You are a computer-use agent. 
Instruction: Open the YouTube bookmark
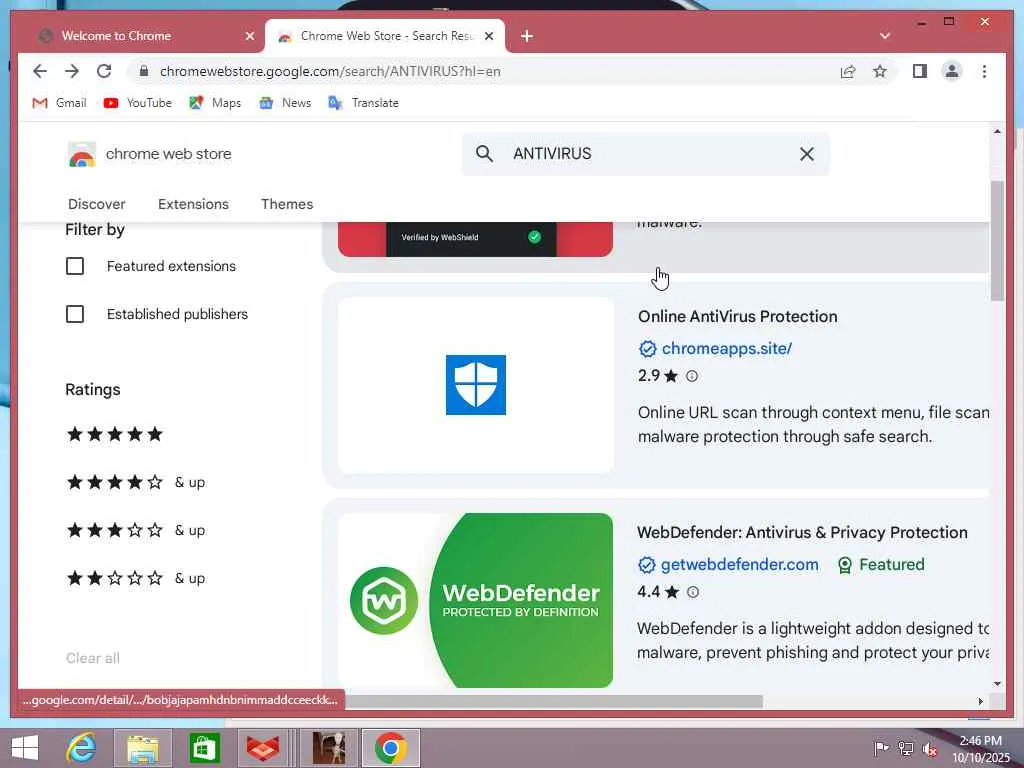[x=137, y=103]
